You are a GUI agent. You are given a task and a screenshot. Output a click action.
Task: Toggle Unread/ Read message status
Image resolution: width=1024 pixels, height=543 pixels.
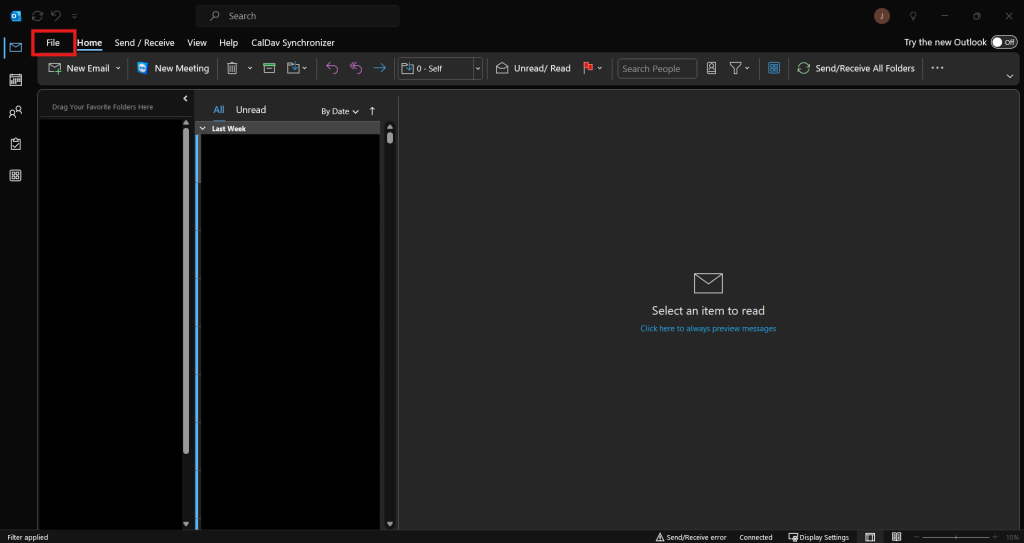pyautogui.click(x=534, y=68)
